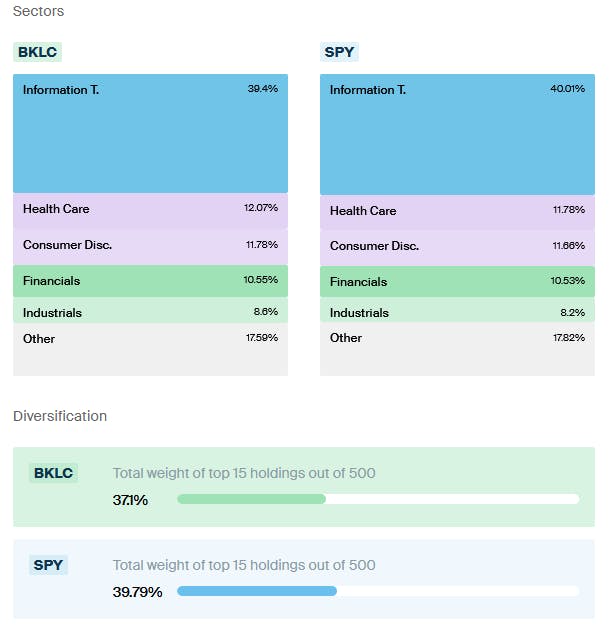Click the green BKLC top holdings progress bar

click(252, 499)
